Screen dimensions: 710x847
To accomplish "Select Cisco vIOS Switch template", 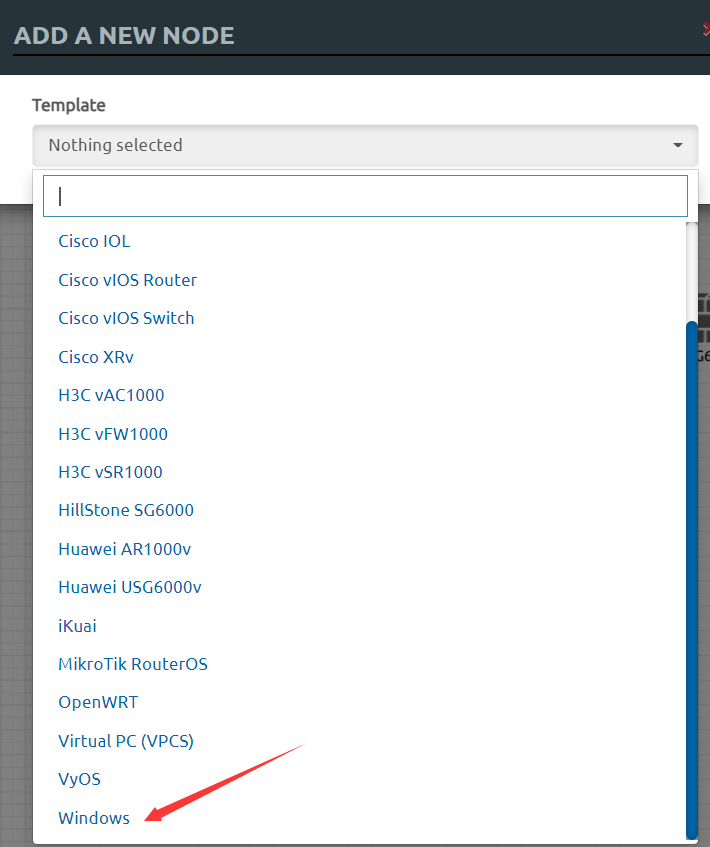I will (x=126, y=318).
